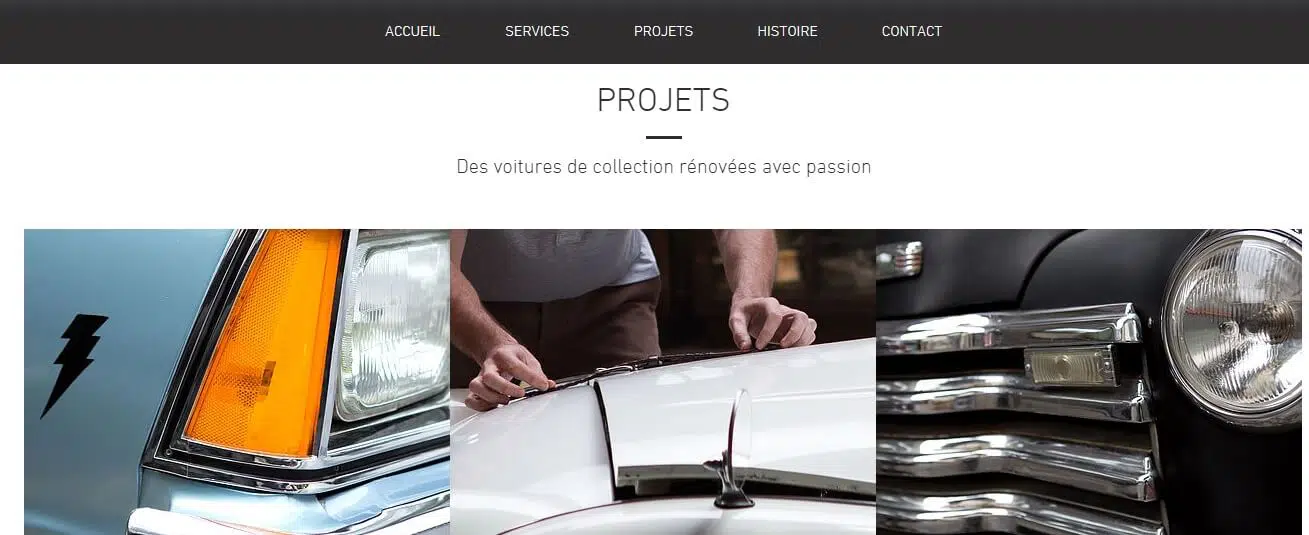Open the ACCUEIL menu item
This screenshot has height=535, width=1309.
[x=412, y=31]
